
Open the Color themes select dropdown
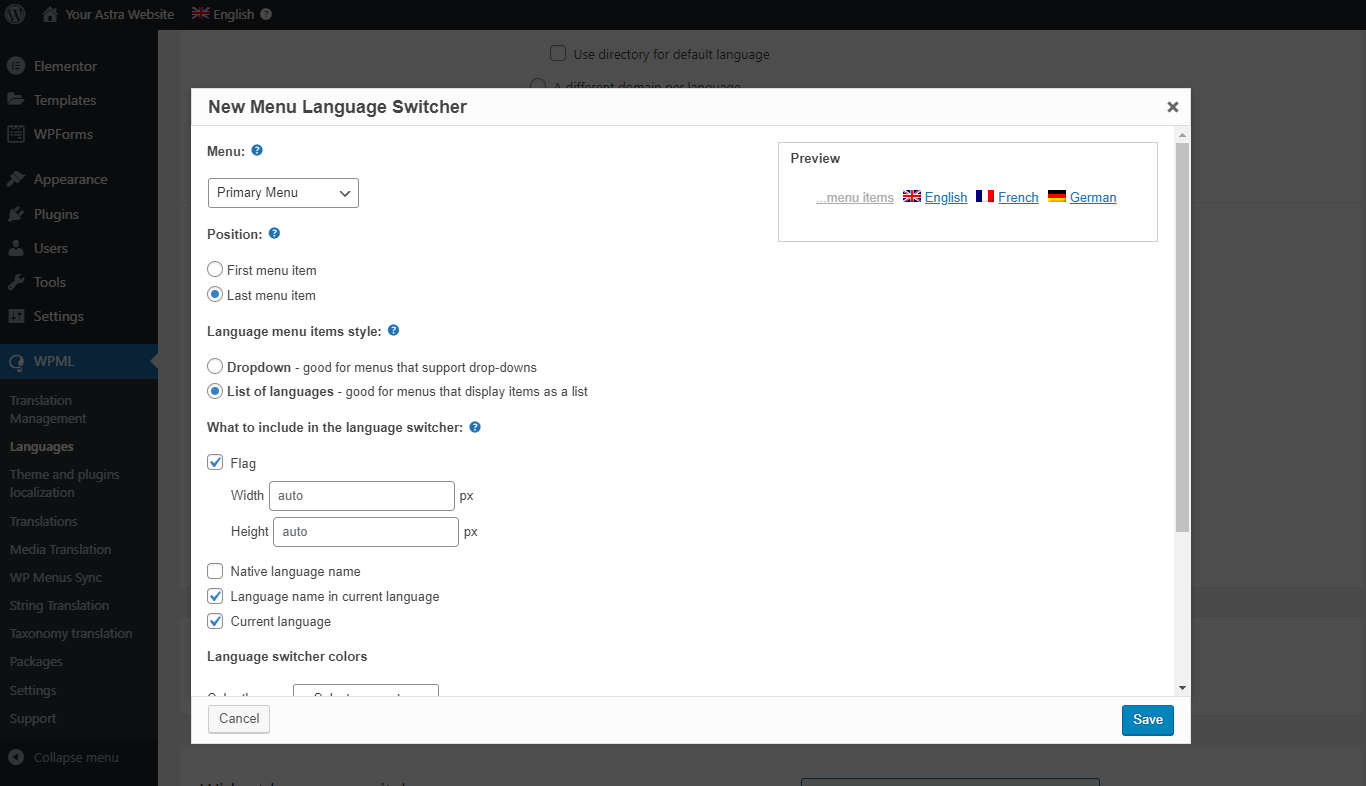pos(365,691)
